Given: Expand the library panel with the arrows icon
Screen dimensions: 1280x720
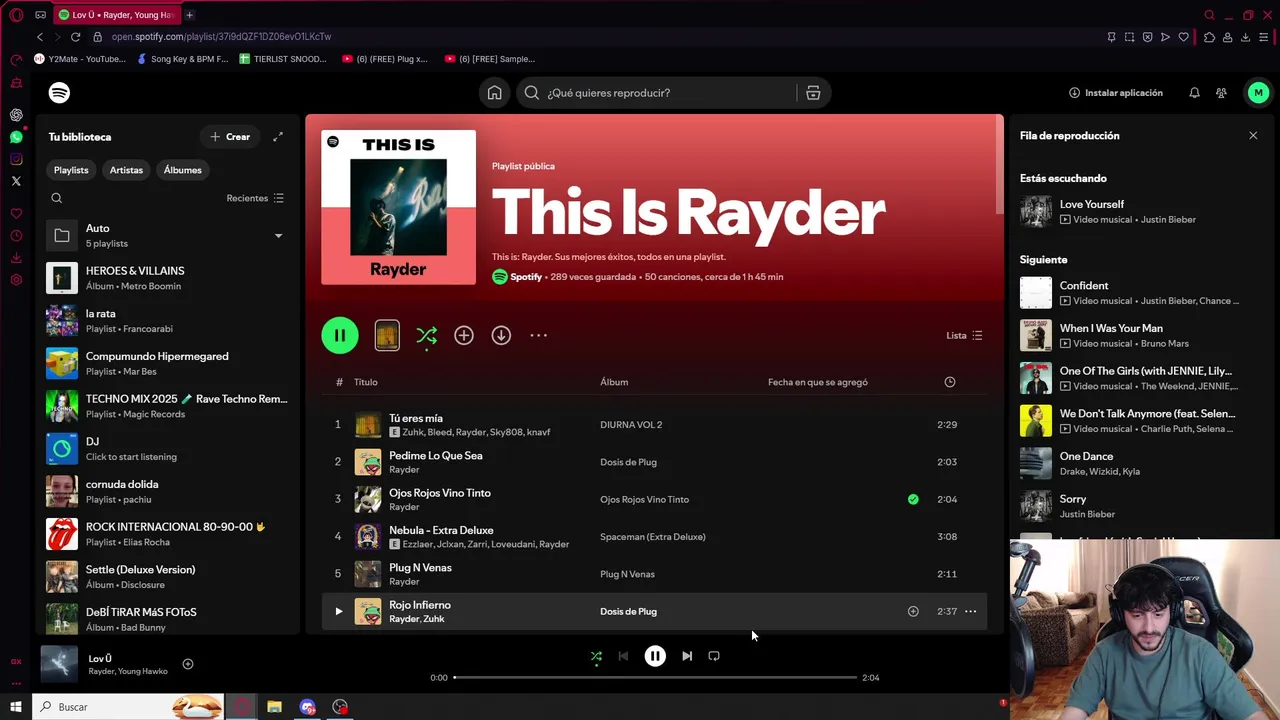Looking at the screenshot, I should tap(278, 137).
